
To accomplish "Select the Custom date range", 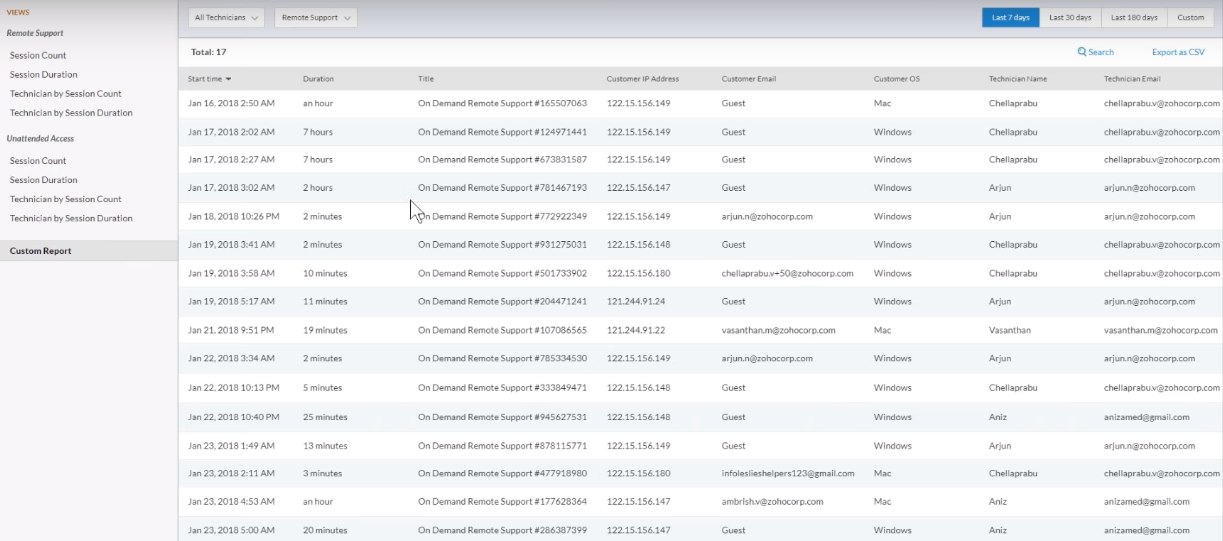I will [1190, 18].
